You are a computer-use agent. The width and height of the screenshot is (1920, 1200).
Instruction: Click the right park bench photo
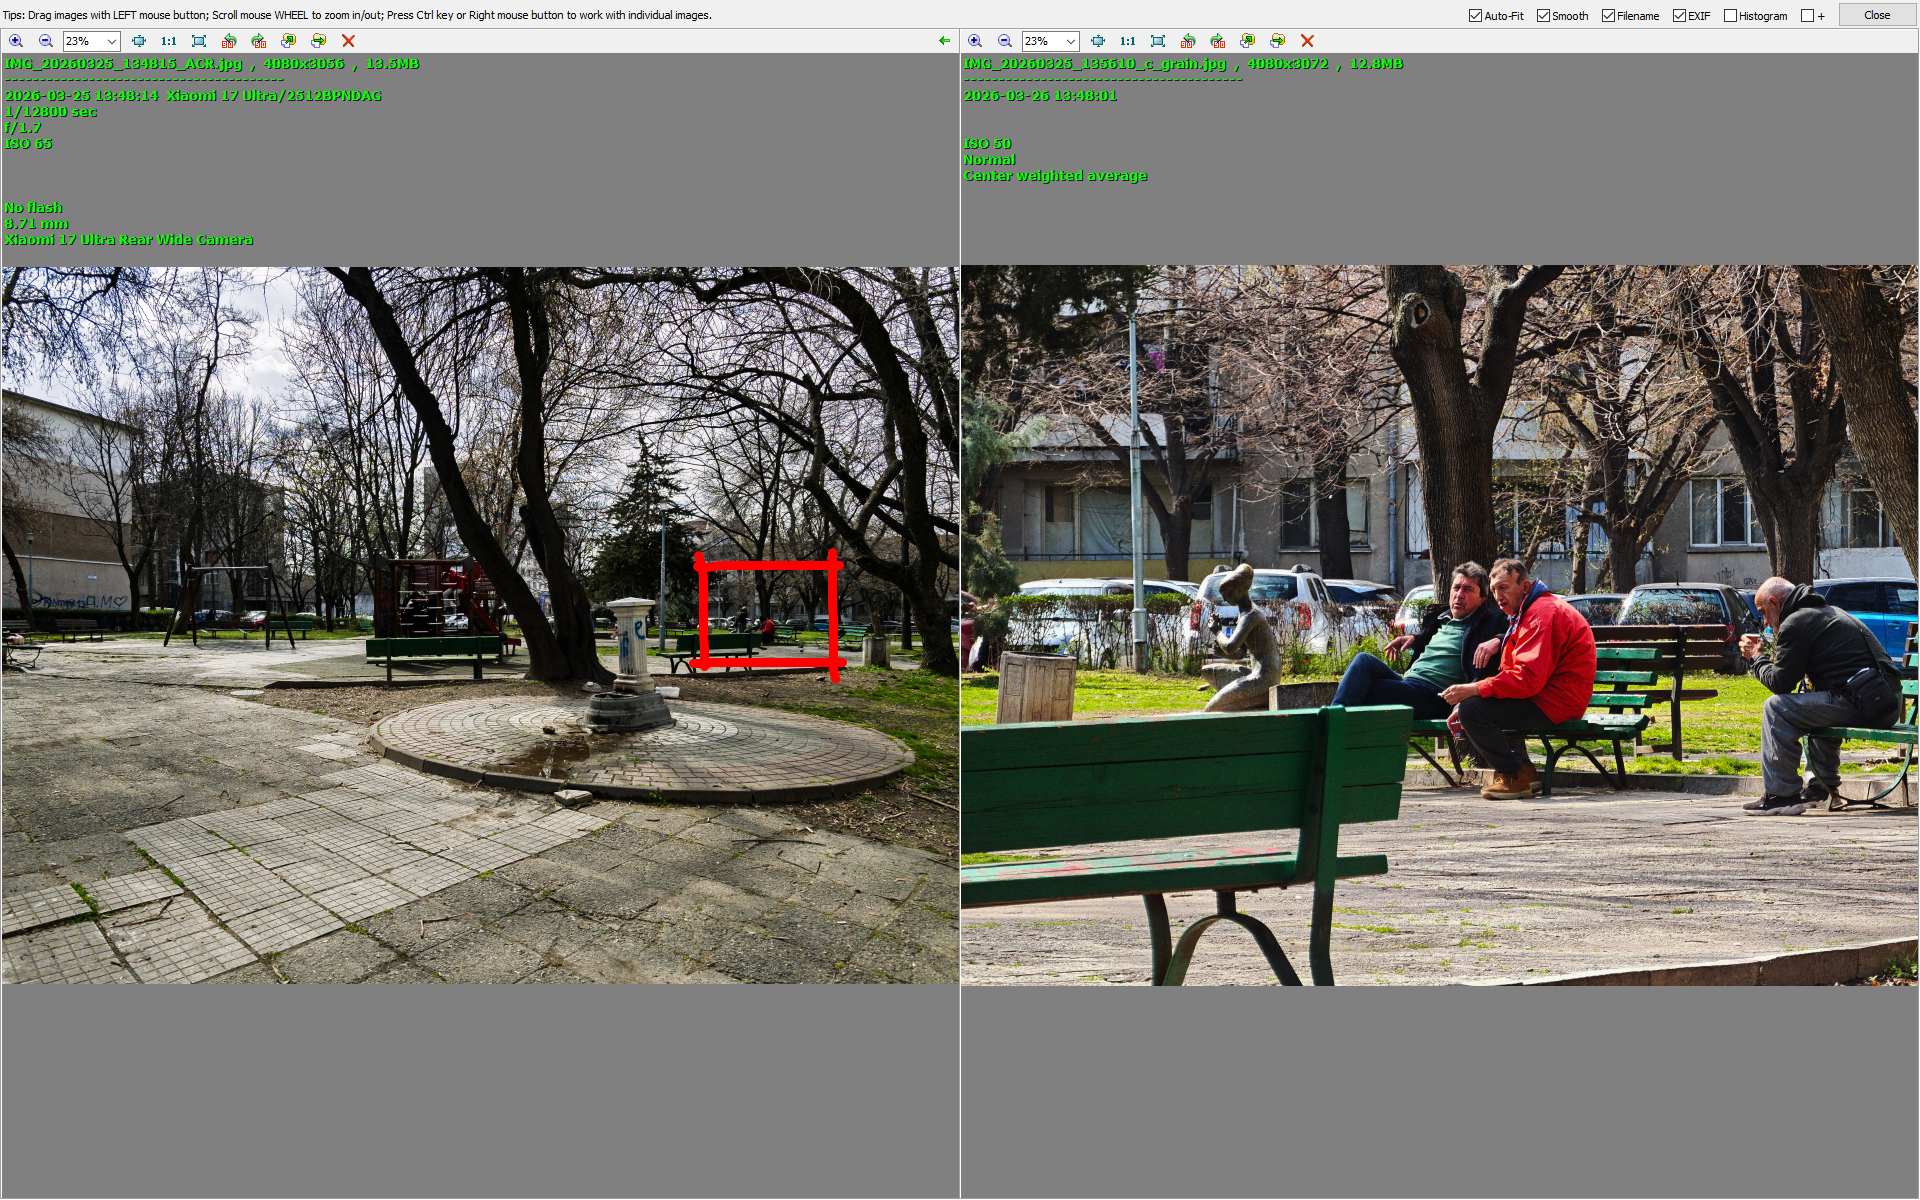tap(1439, 625)
